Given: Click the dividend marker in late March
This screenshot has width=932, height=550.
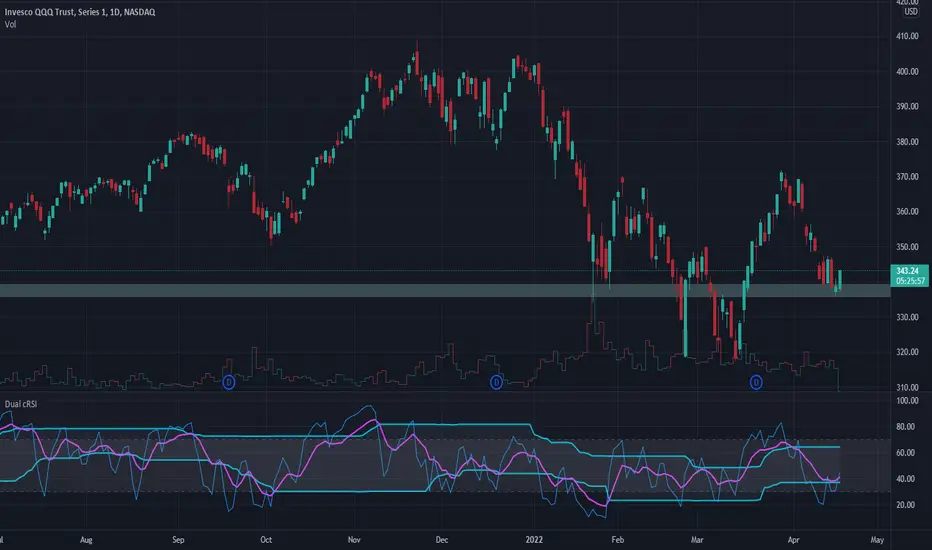Looking at the screenshot, I should 756,382.
